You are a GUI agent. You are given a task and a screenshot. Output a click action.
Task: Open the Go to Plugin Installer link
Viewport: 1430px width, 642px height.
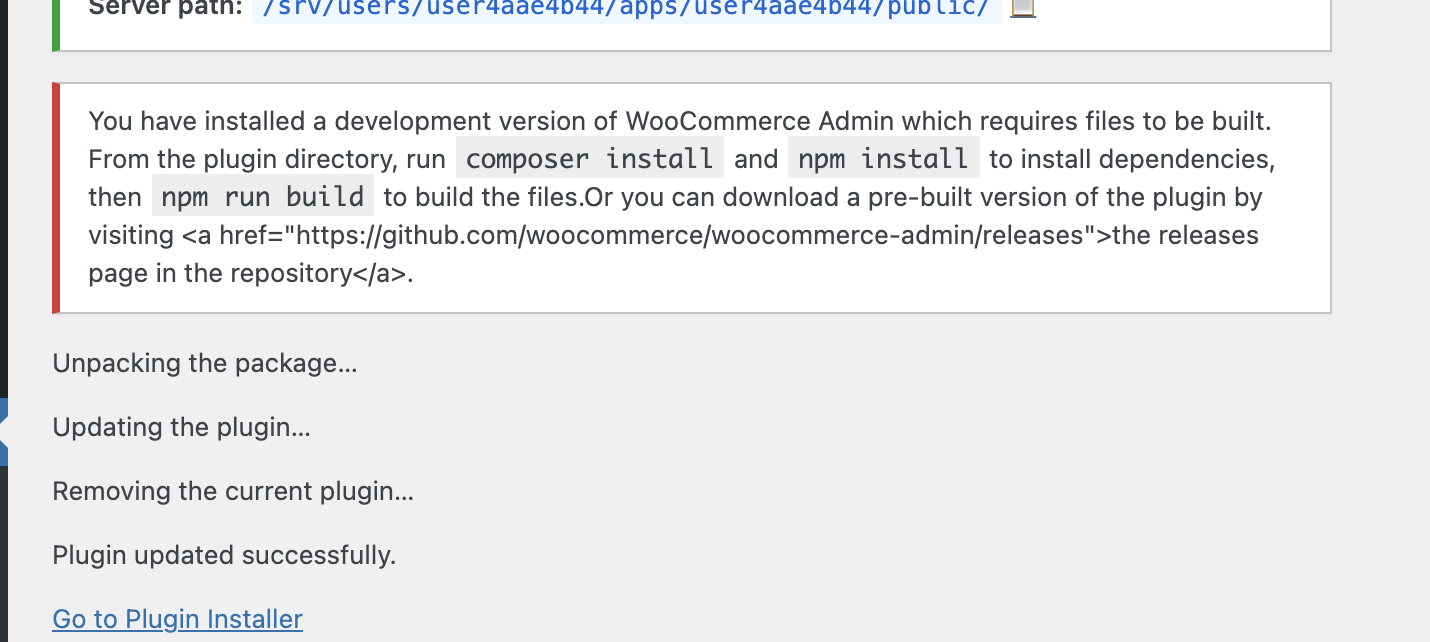pyautogui.click(x=177, y=619)
